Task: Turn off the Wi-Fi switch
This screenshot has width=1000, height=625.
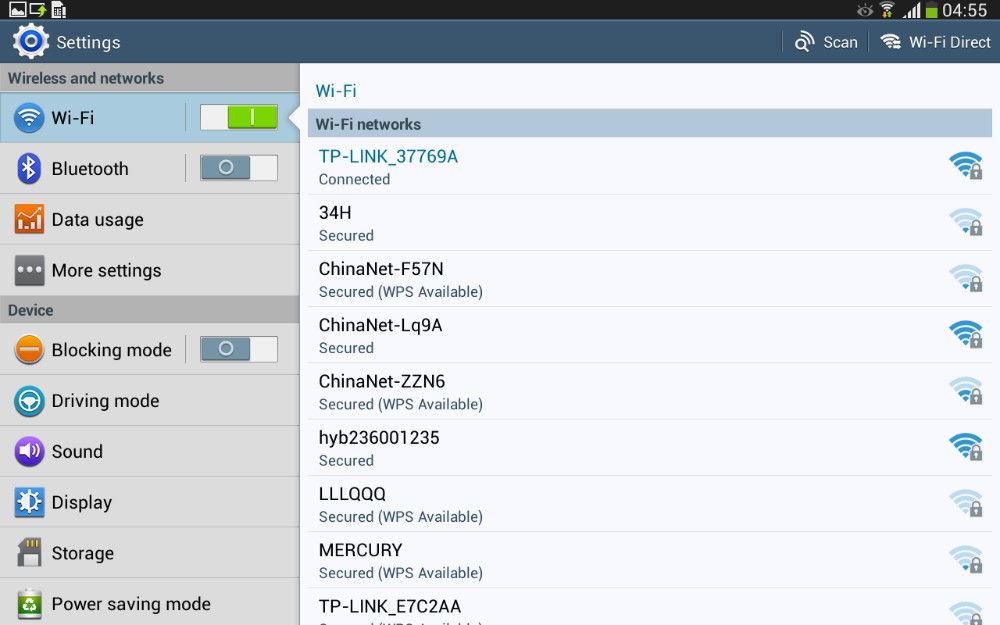Action: (239, 117)
